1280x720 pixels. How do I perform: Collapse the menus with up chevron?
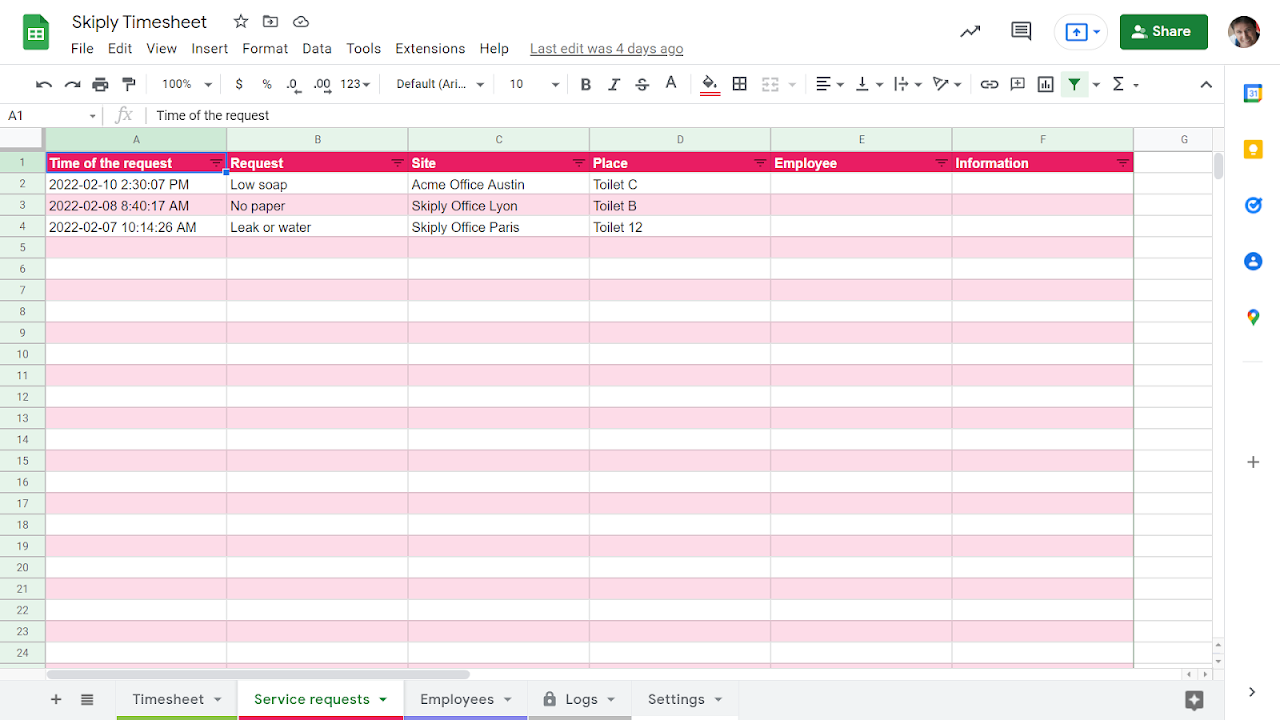(1206, 84)
